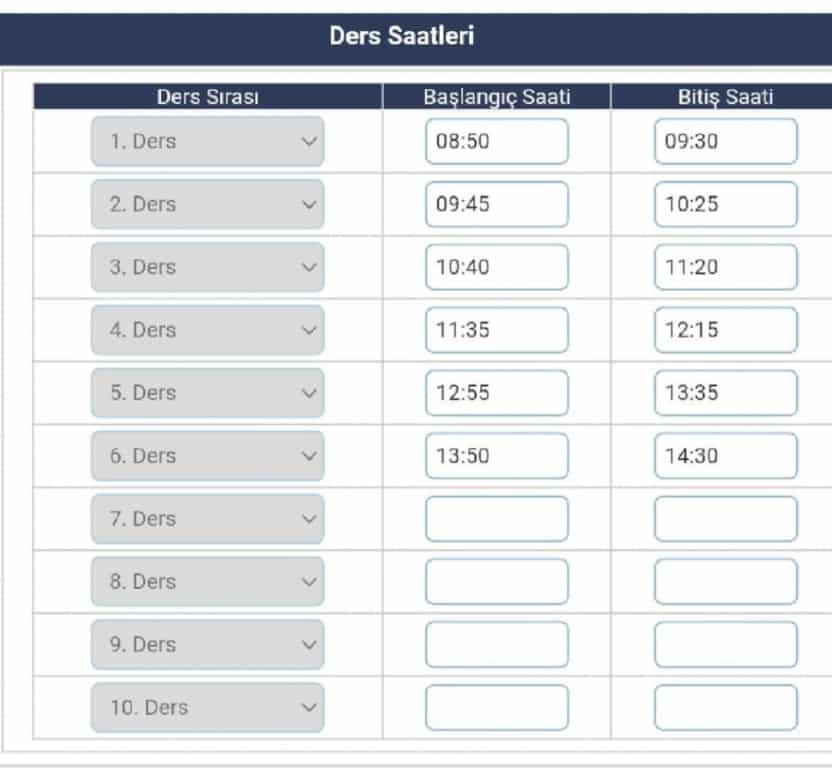Click the Başlangıç Saati column header
Viewport: 832px width, 768px height.
click(x=496, y=97)
